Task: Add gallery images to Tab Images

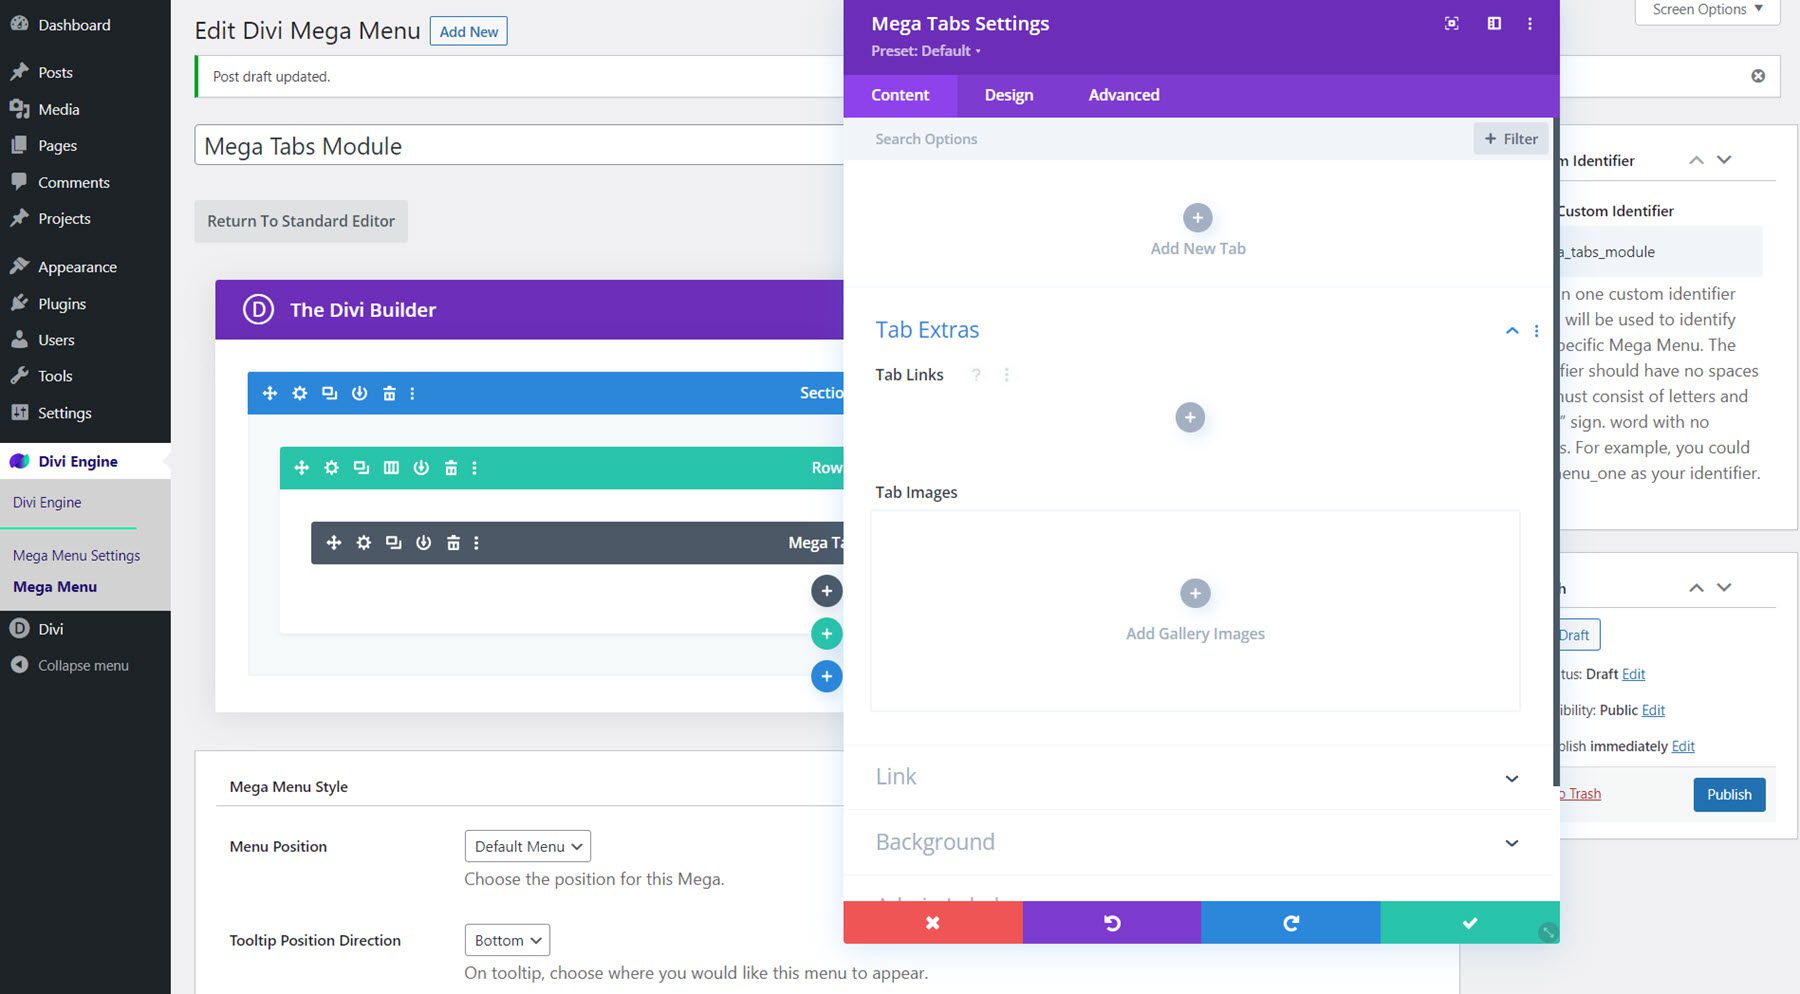Action: pyautogui.click(x=1195, y=593)
